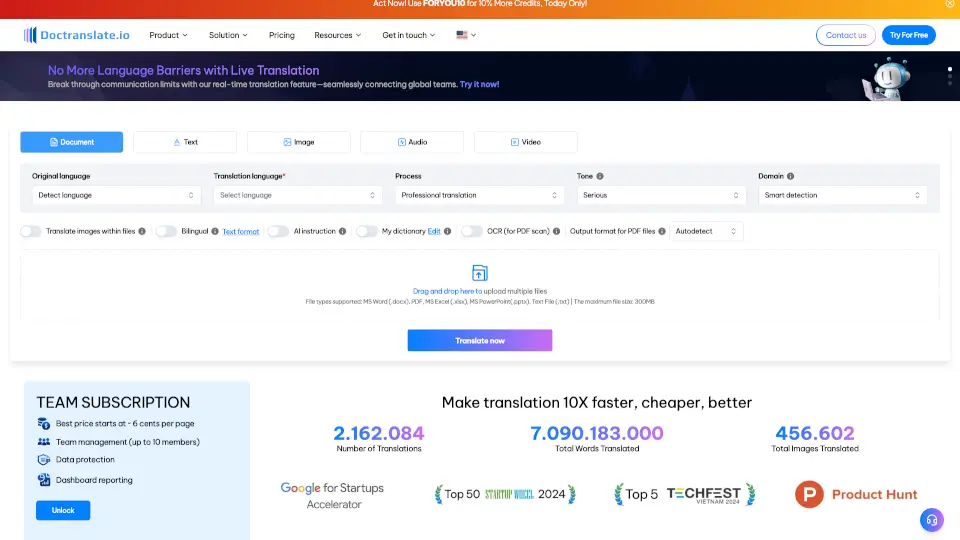The width and height of the screenshot is (960, 540).
Task: Click the first banner carousel dot
Action: pyautogui.click(x=950, y=69)
